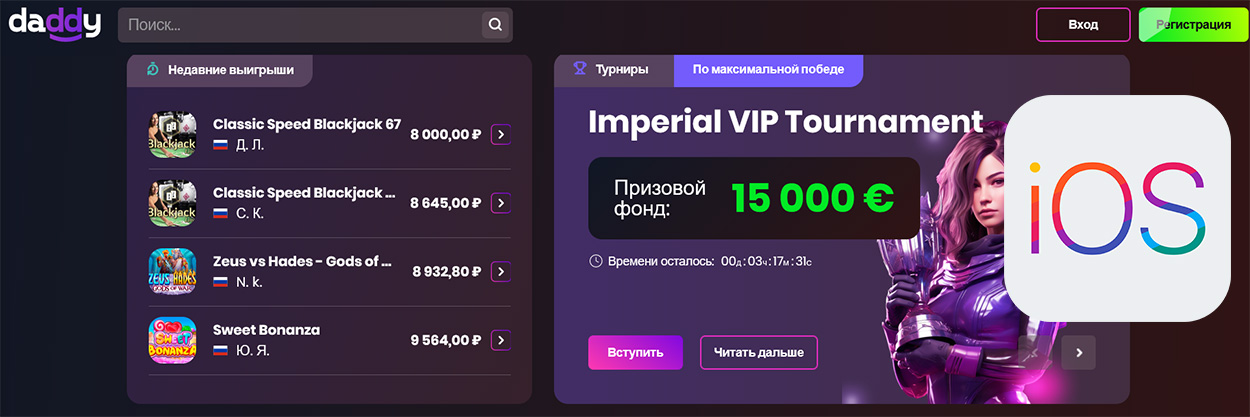Click the Регистрация button
The image size is (1250, 417).
[x=1194, y=25]
